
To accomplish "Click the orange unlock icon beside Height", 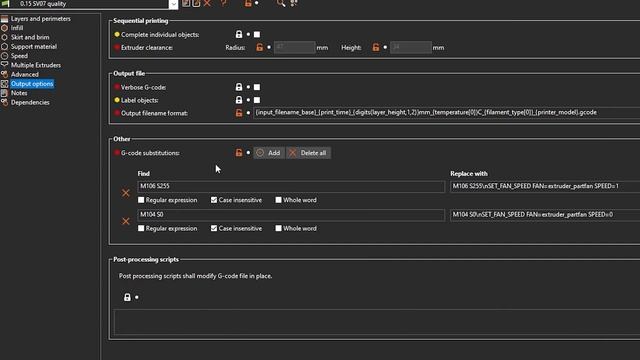I will 376,47.
